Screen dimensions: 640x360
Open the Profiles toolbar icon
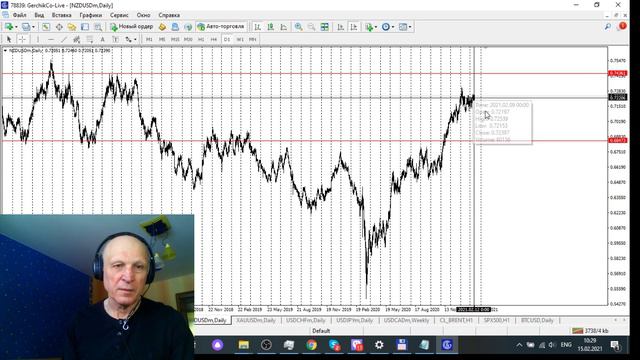click(x=26, y=27)
